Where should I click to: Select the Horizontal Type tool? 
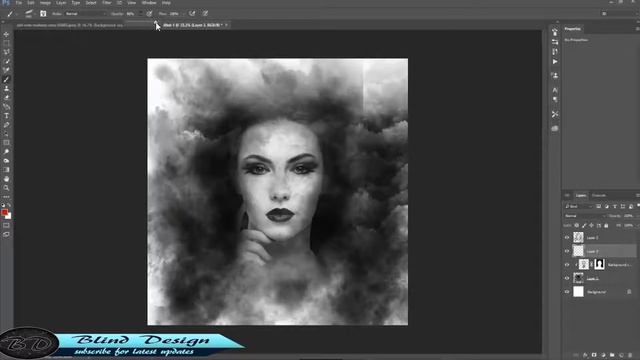pos(6,116)
